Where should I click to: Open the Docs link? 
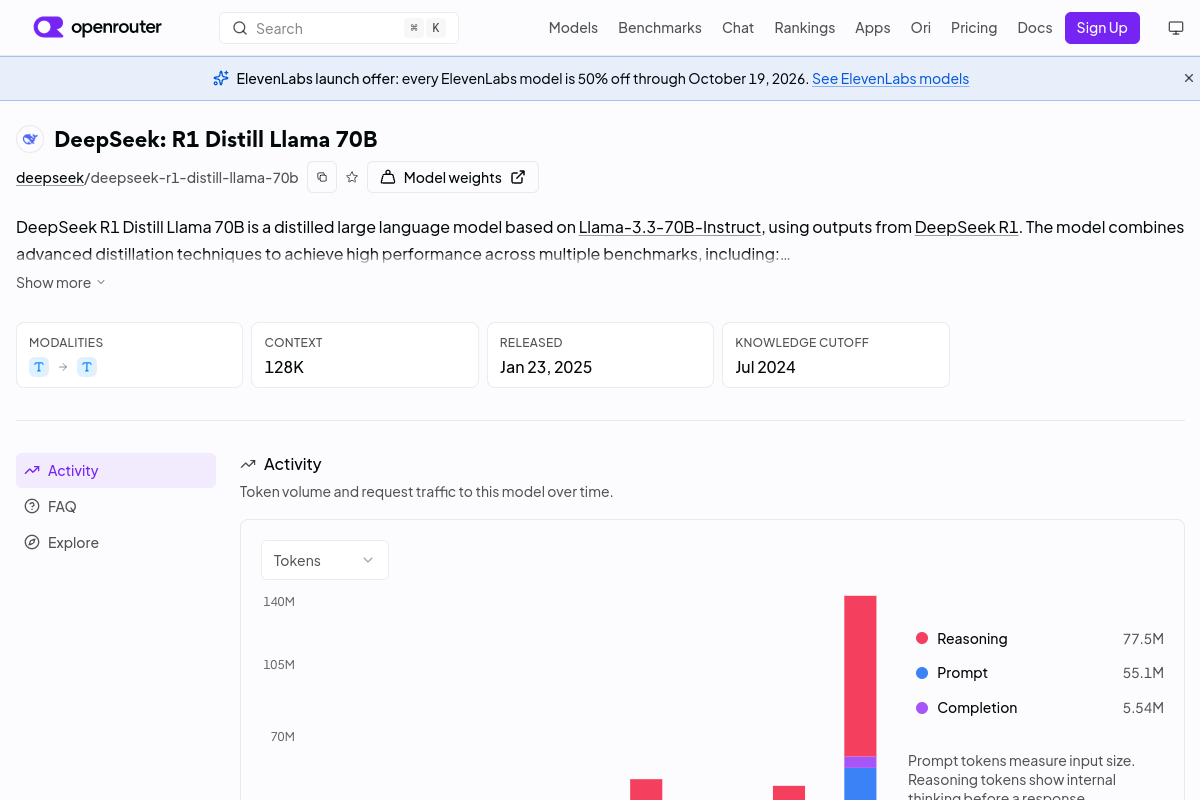coord(1035,28)
